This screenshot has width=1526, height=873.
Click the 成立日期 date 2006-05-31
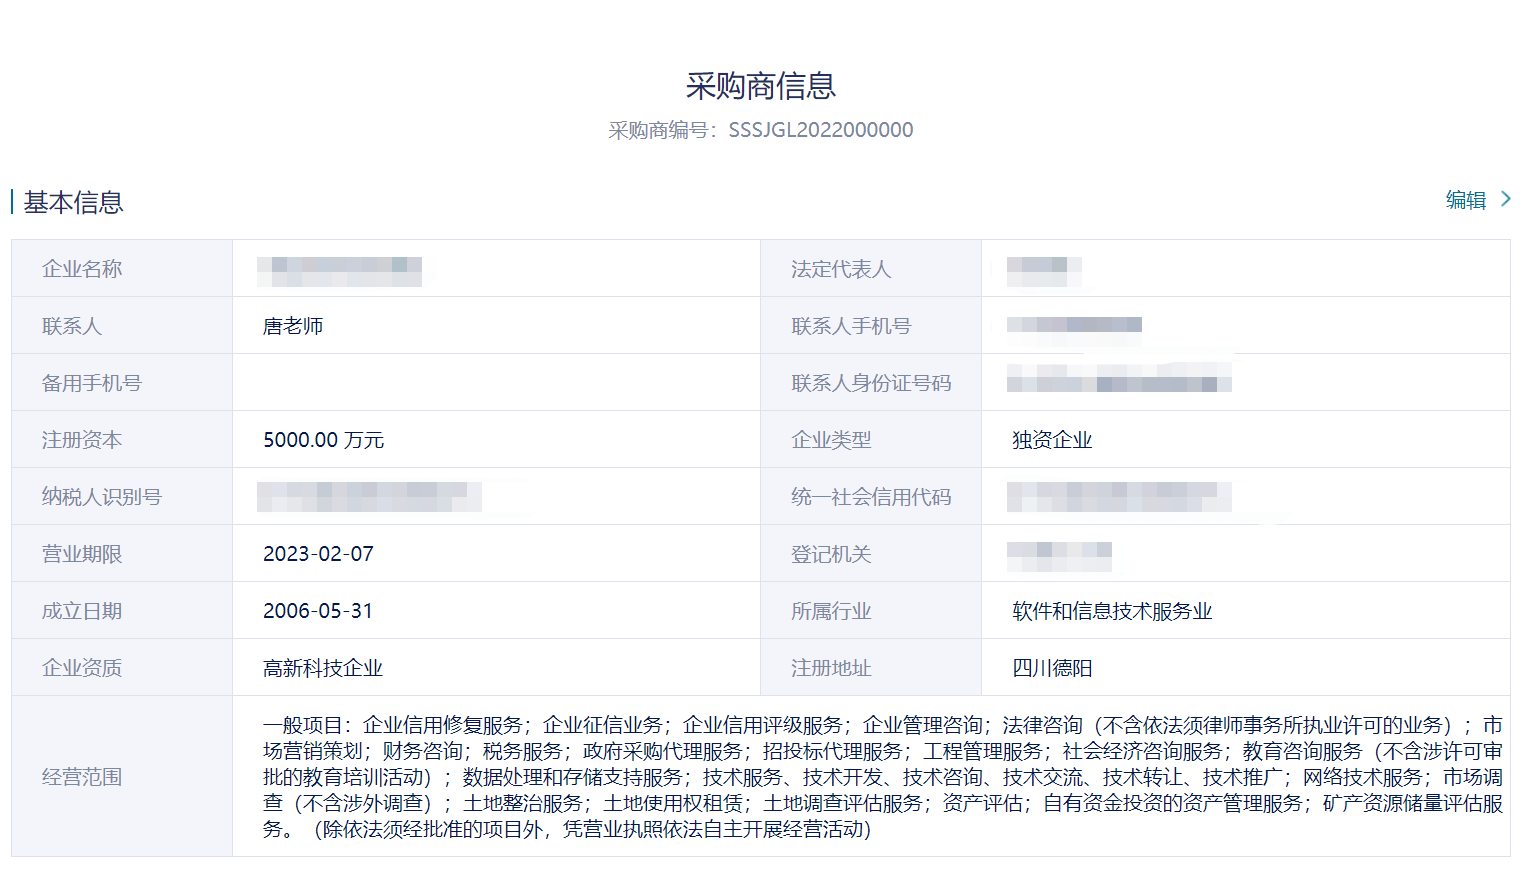point(318,611)
